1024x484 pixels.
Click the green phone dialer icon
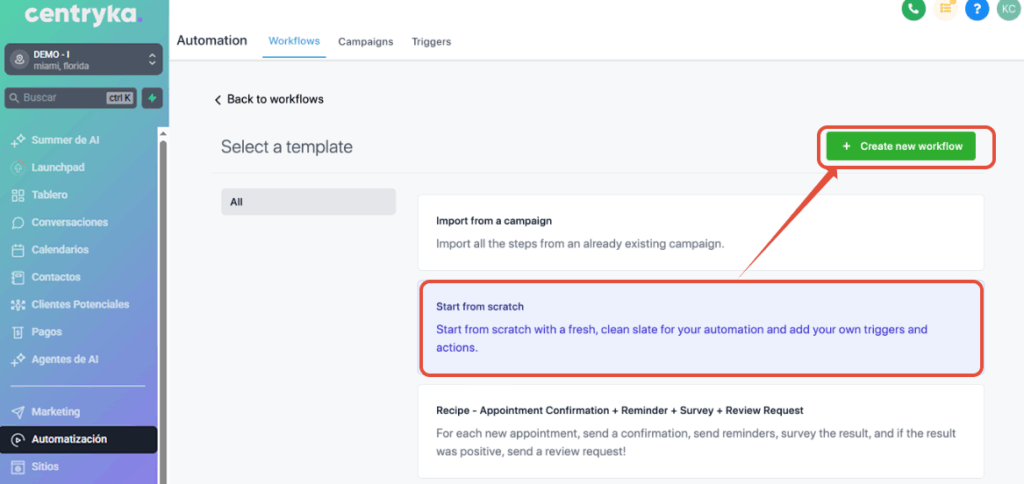tap(912, 9)
